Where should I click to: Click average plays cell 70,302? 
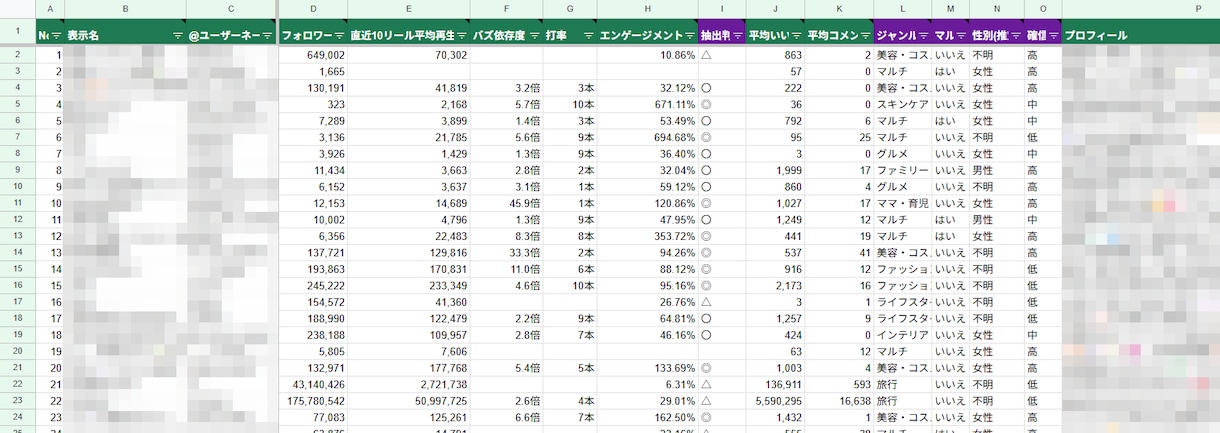[x=409, y=55]
